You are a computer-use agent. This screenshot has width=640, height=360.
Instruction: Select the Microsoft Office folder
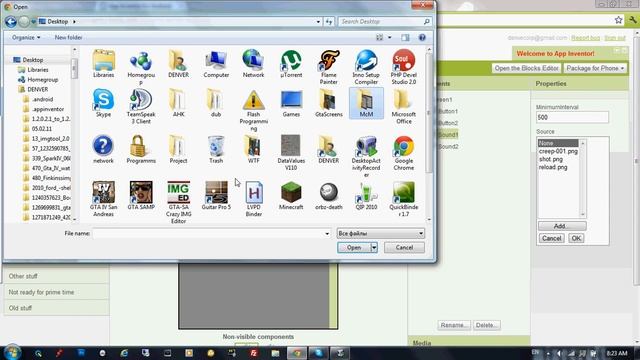[x=404, y=107]
